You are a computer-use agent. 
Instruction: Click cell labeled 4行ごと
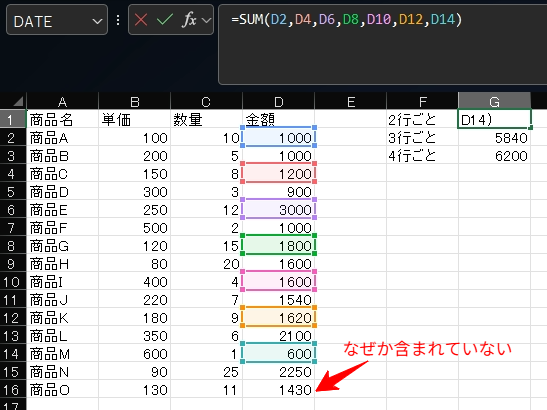[422, 156]
